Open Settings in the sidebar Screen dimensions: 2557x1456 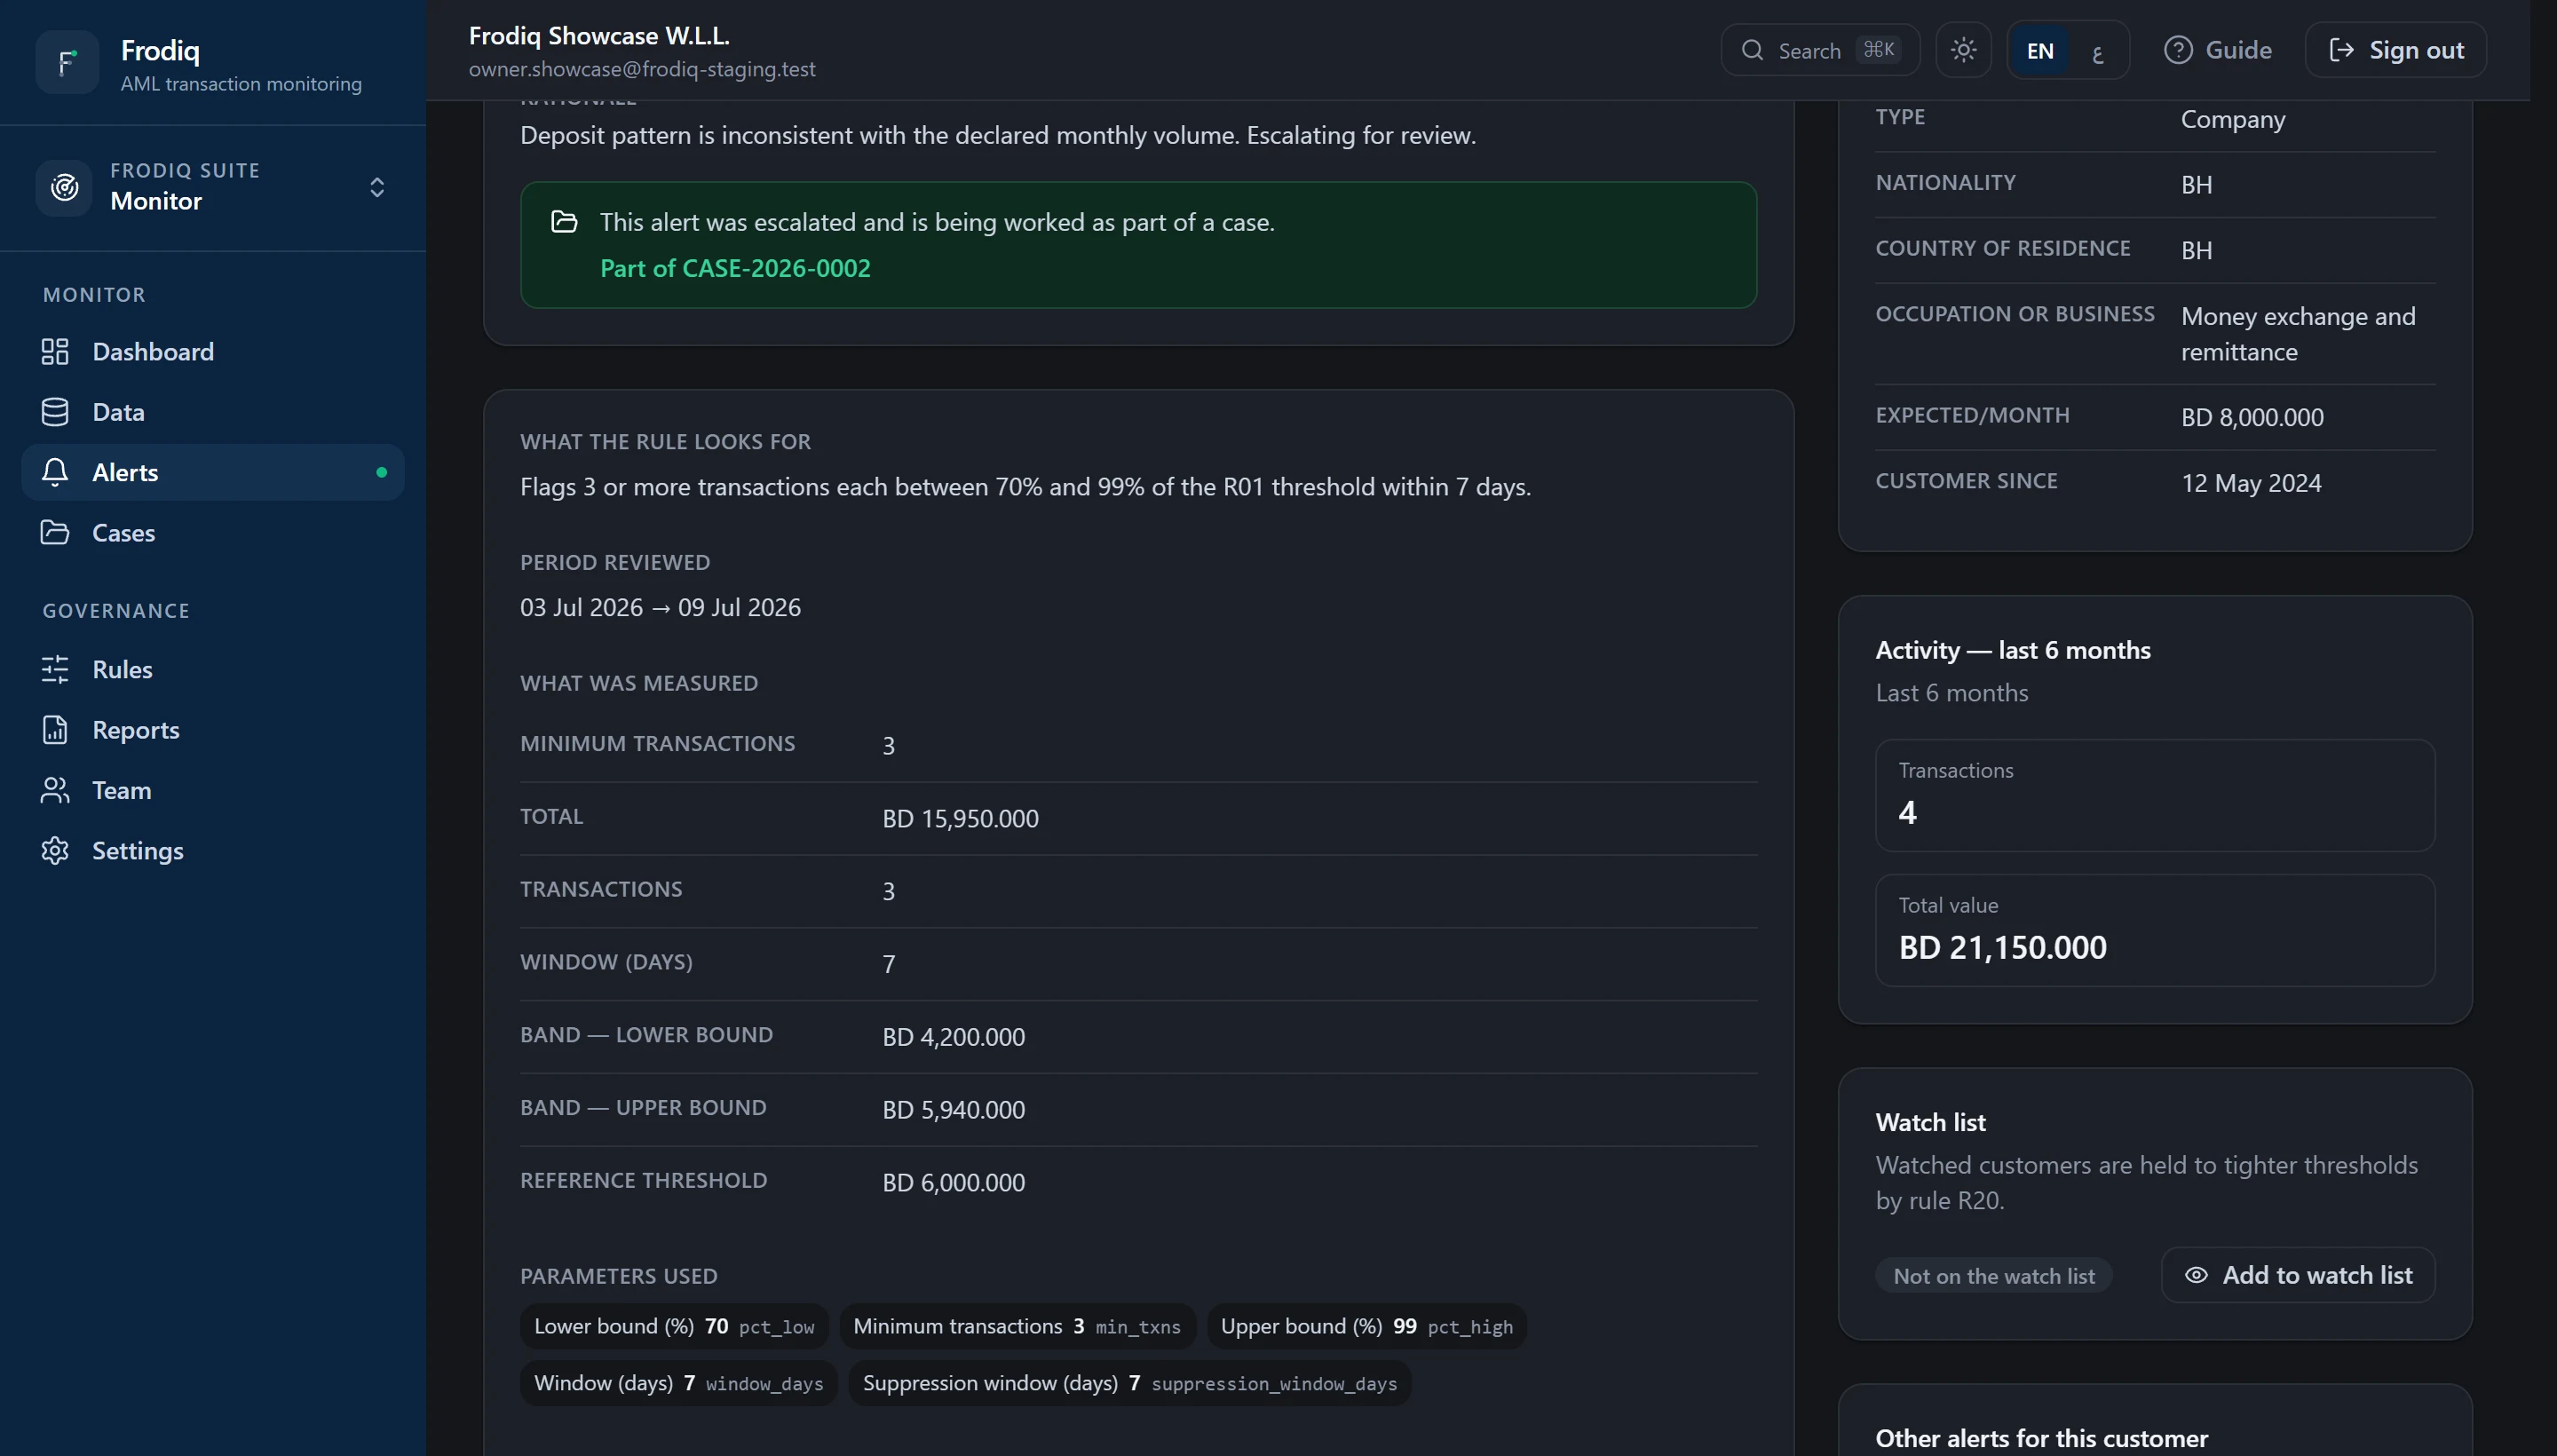[x=213, y=850]
